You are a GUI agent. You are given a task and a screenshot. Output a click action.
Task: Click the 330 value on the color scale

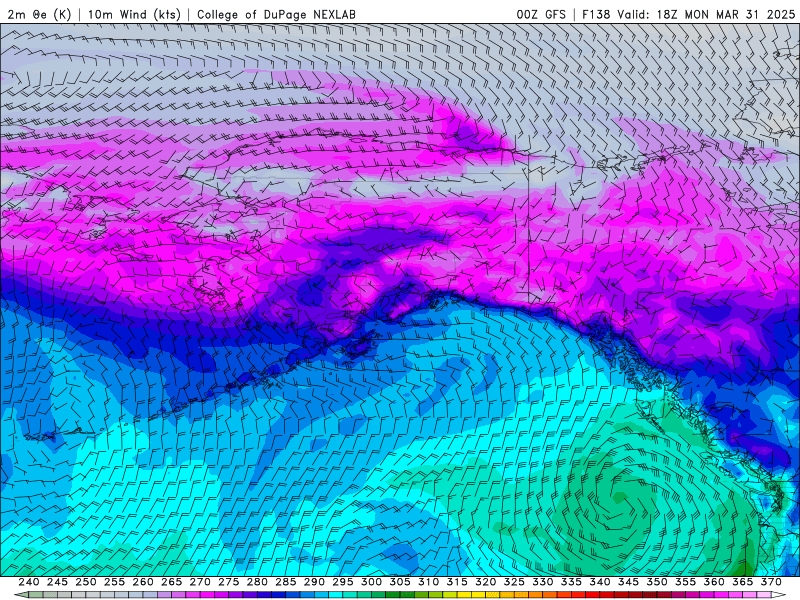(x=543, y=582)
